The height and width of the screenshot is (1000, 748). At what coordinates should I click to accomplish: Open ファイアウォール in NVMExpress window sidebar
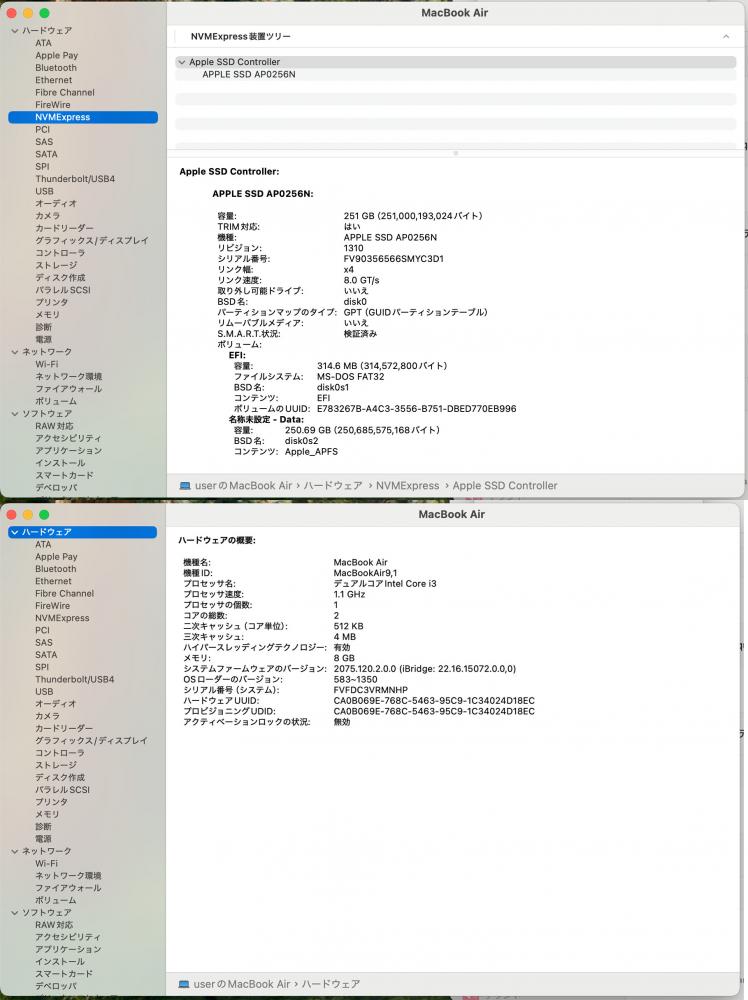point(69,389)
